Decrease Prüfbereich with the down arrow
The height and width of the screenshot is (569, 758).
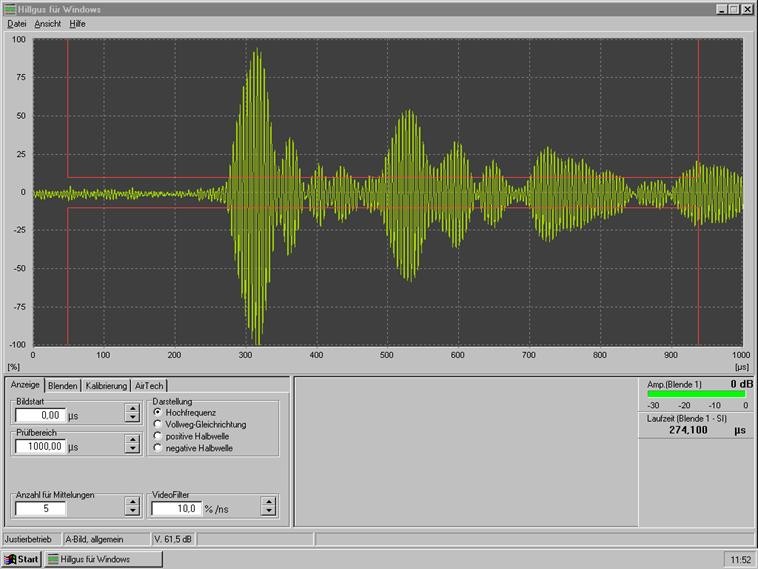coord(132,451)
